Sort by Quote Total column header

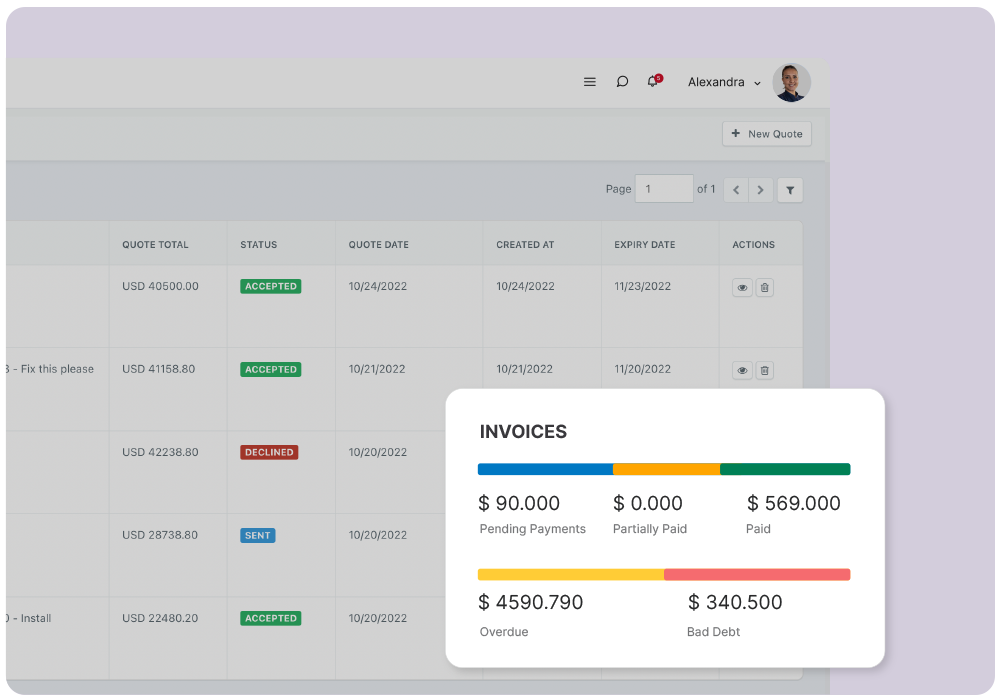click(155, 245)
